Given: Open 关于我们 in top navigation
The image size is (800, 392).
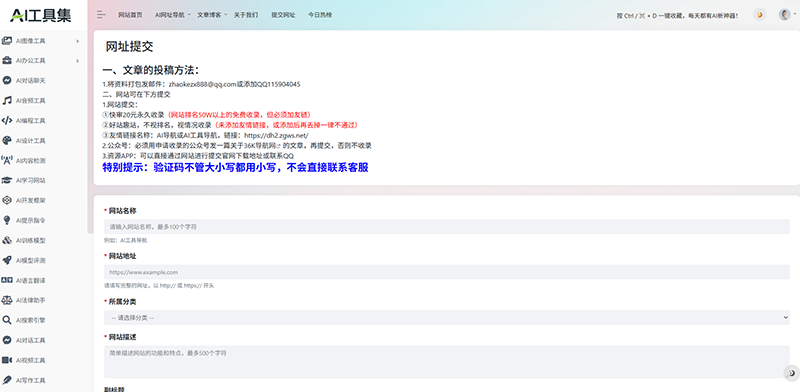Looking at the screenshot, I should coord(246,15).
